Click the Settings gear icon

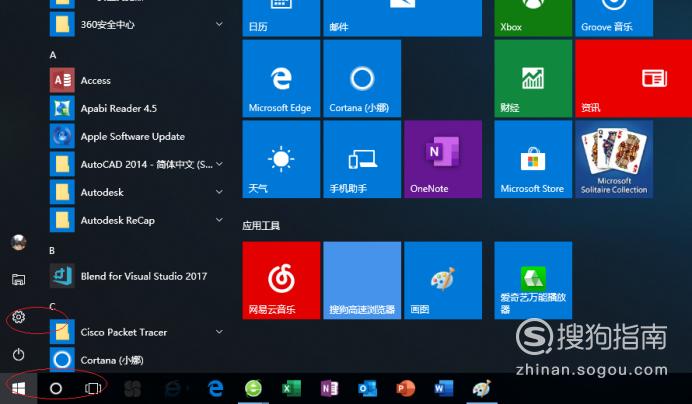point(19,317)
